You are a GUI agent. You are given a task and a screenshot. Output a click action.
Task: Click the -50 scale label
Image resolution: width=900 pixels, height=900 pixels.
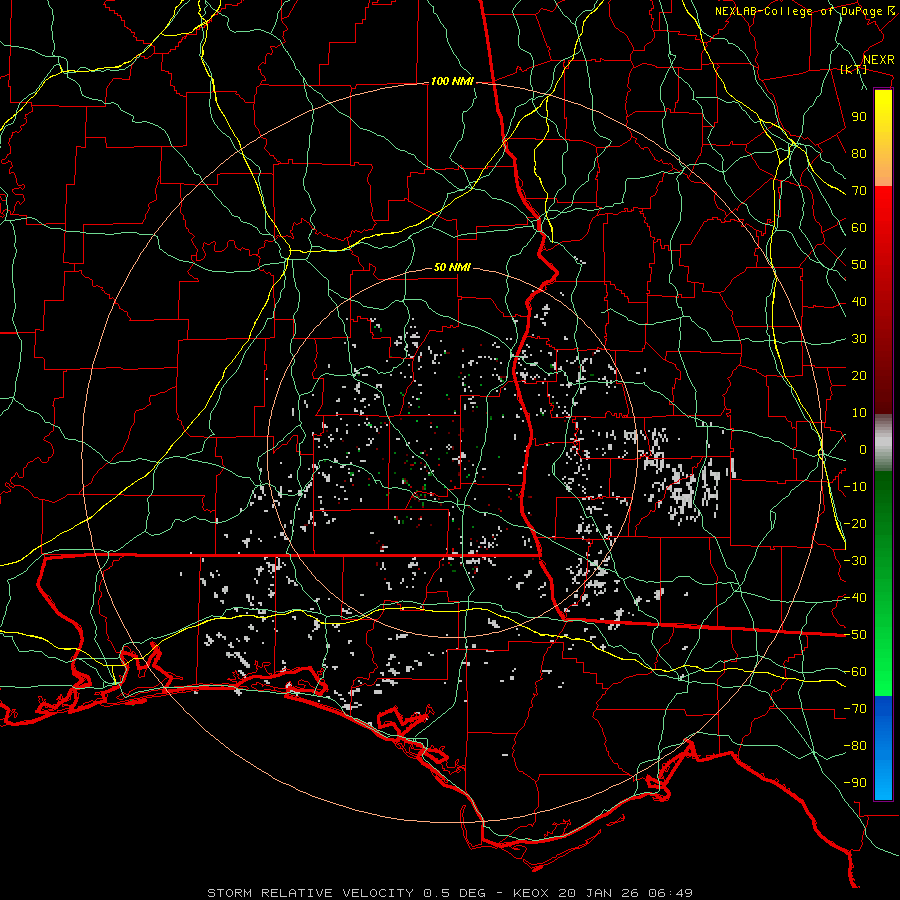click(855, 635)
